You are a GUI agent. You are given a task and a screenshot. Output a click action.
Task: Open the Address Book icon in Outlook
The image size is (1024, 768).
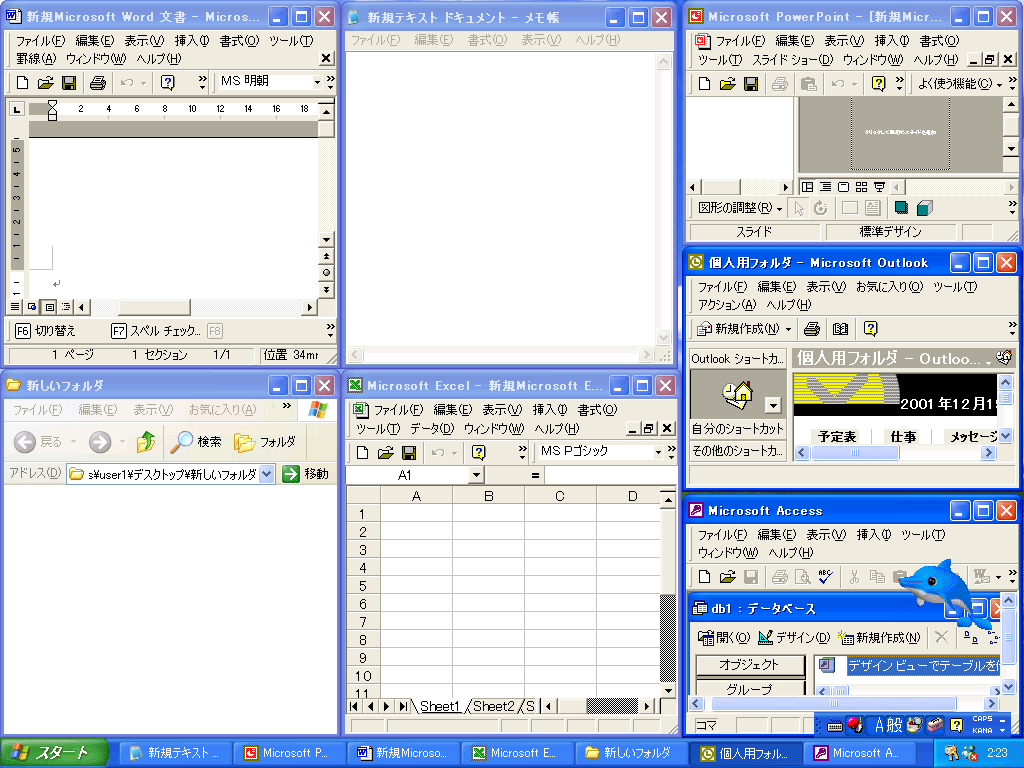click(x=840, y=328)
